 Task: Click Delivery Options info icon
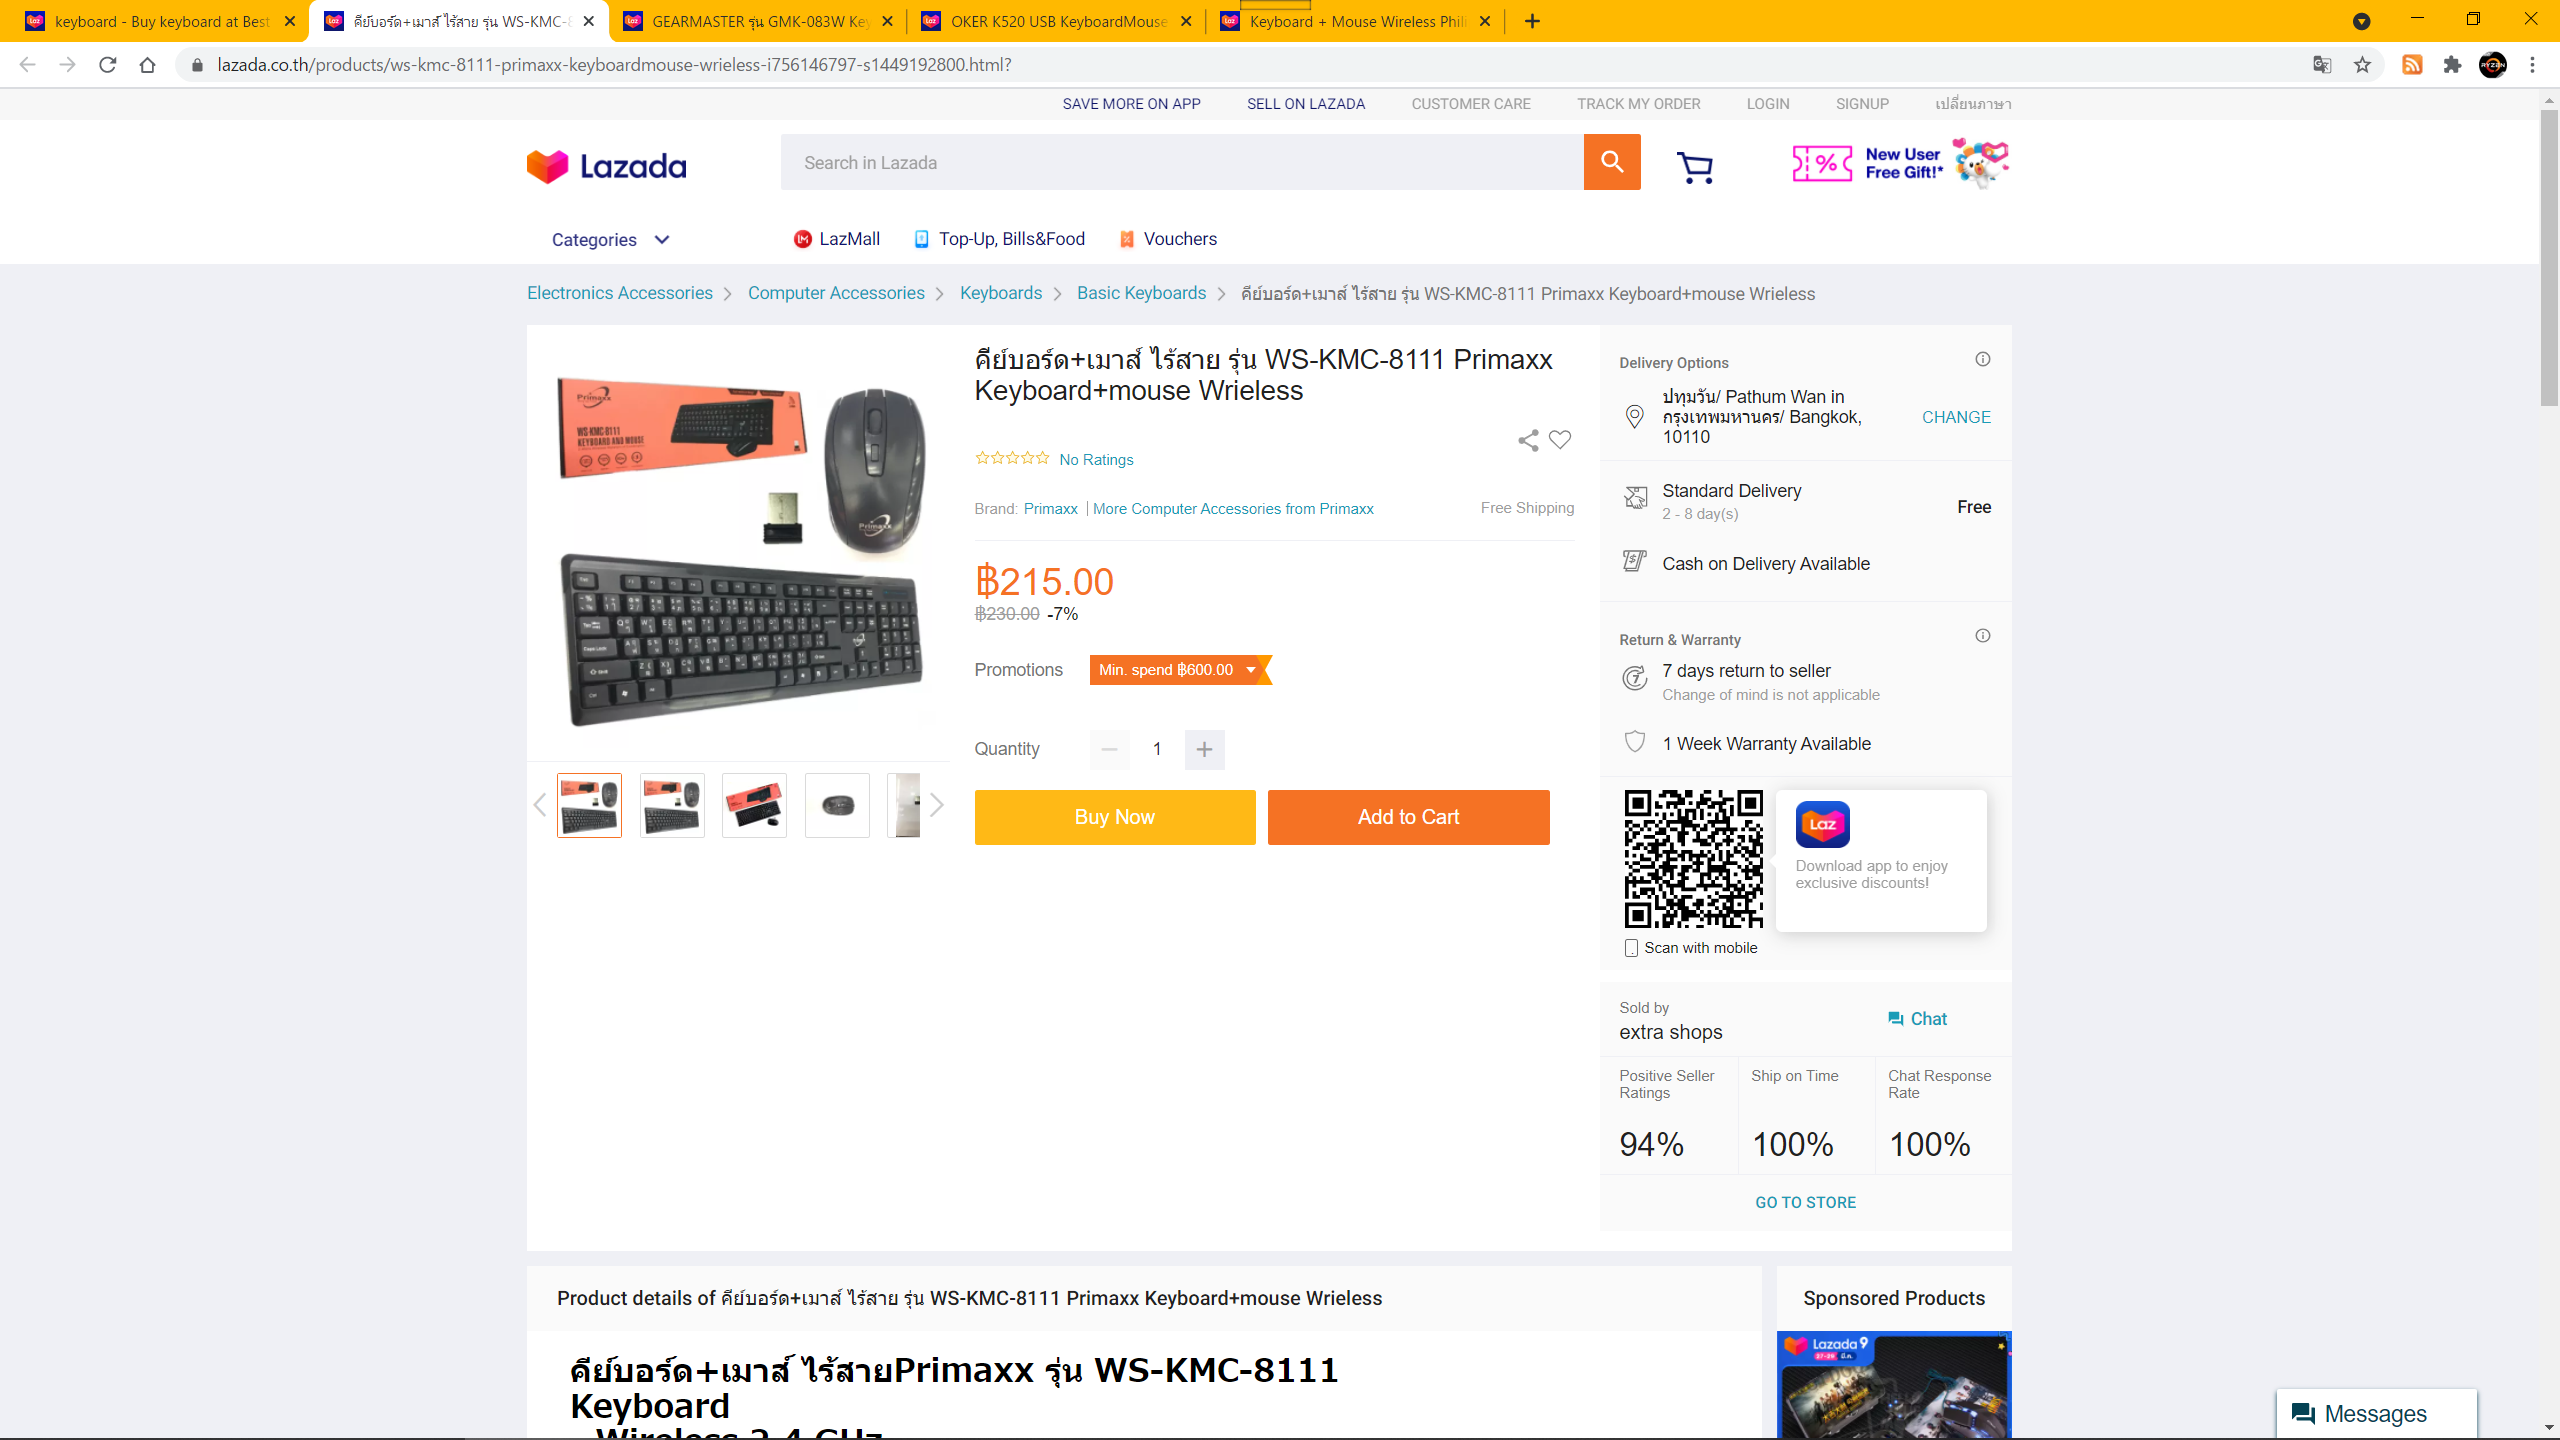[1983, 359]
